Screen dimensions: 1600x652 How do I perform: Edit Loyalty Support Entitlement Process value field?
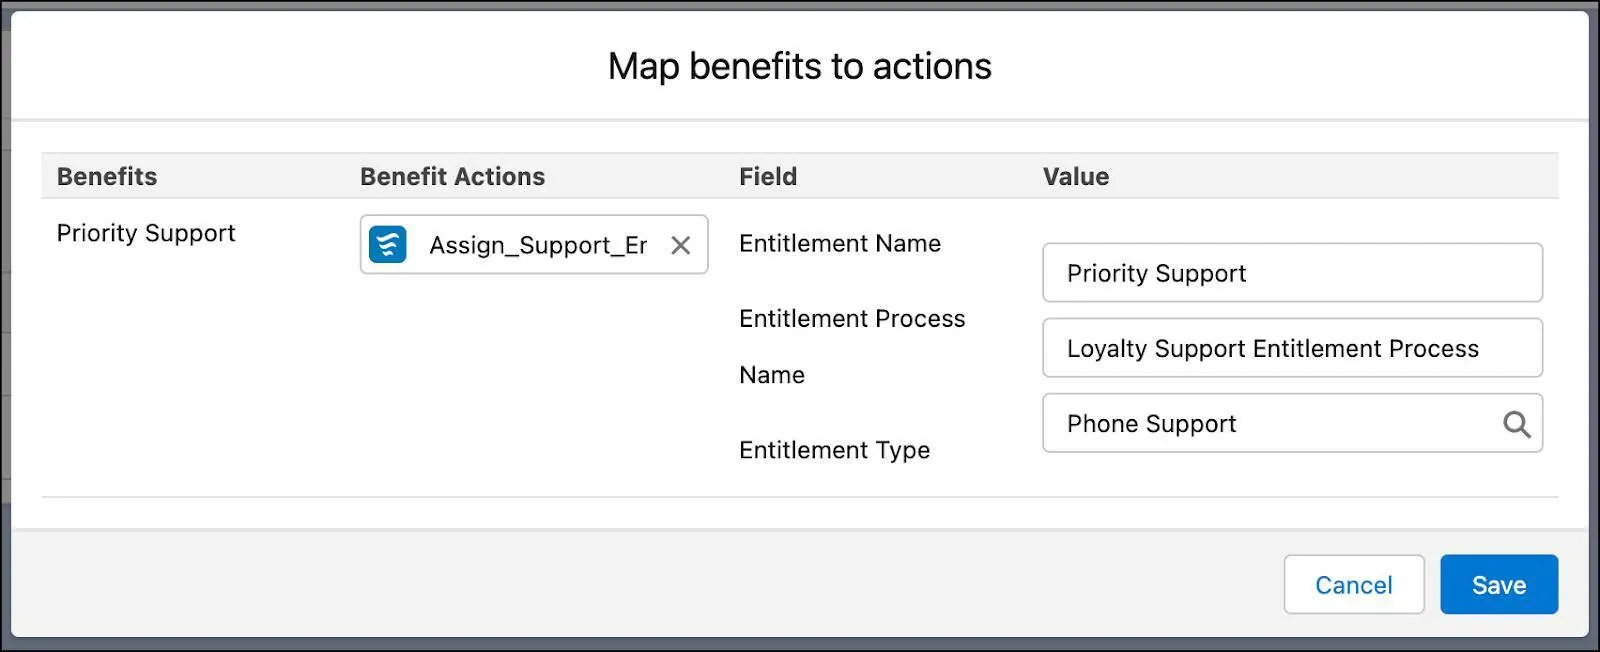(1292, 348)
